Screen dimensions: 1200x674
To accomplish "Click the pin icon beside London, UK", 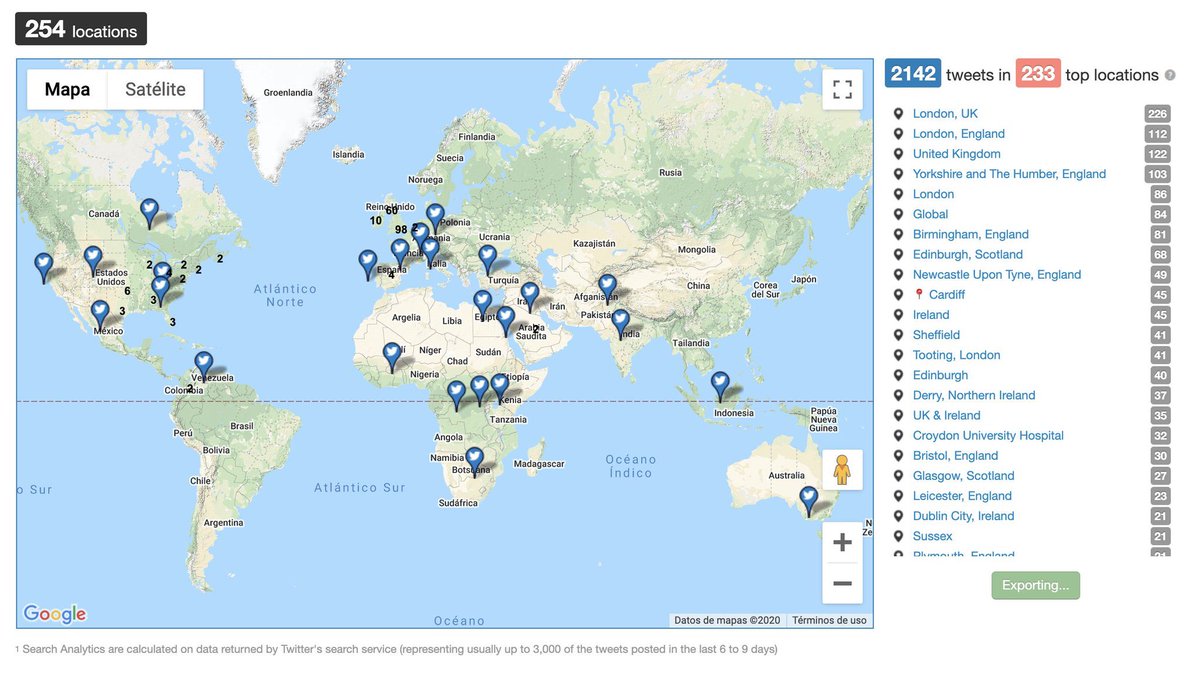I will click(x=898, y=114).
